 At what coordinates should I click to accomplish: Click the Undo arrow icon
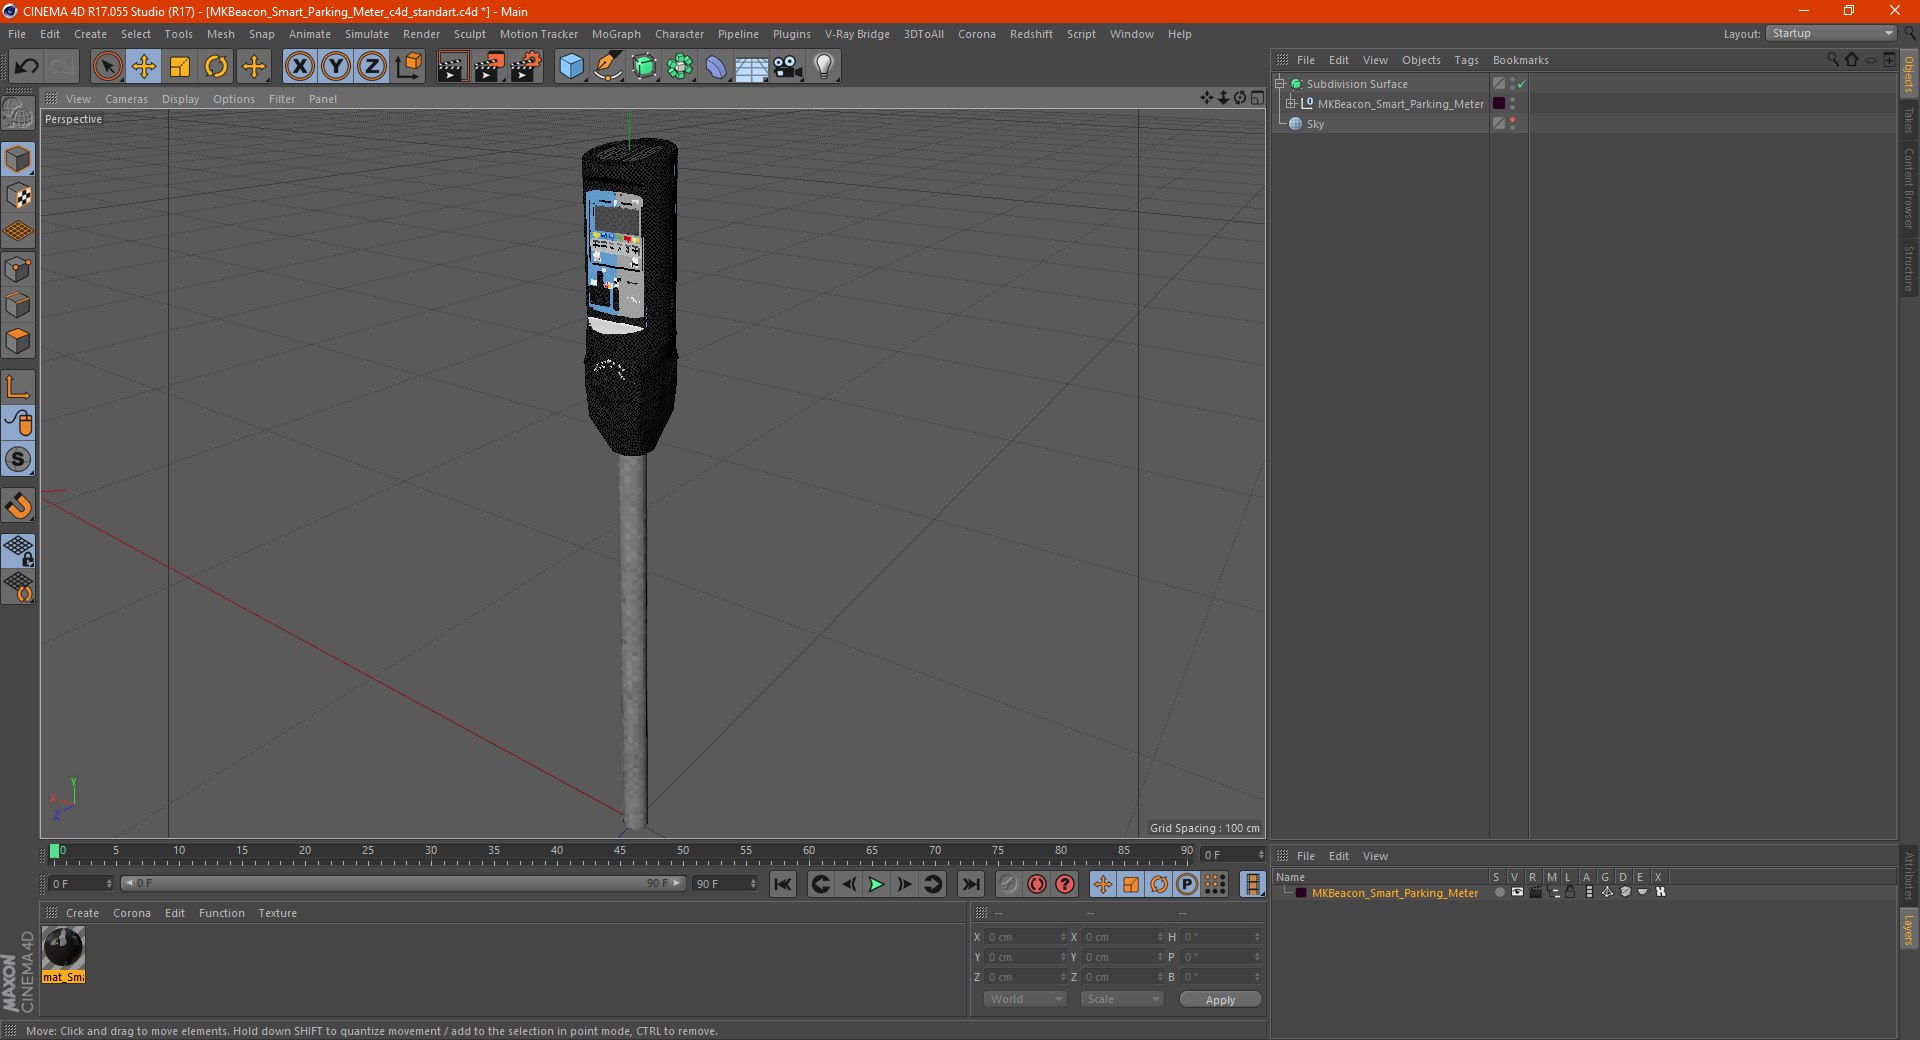point(27,67)
